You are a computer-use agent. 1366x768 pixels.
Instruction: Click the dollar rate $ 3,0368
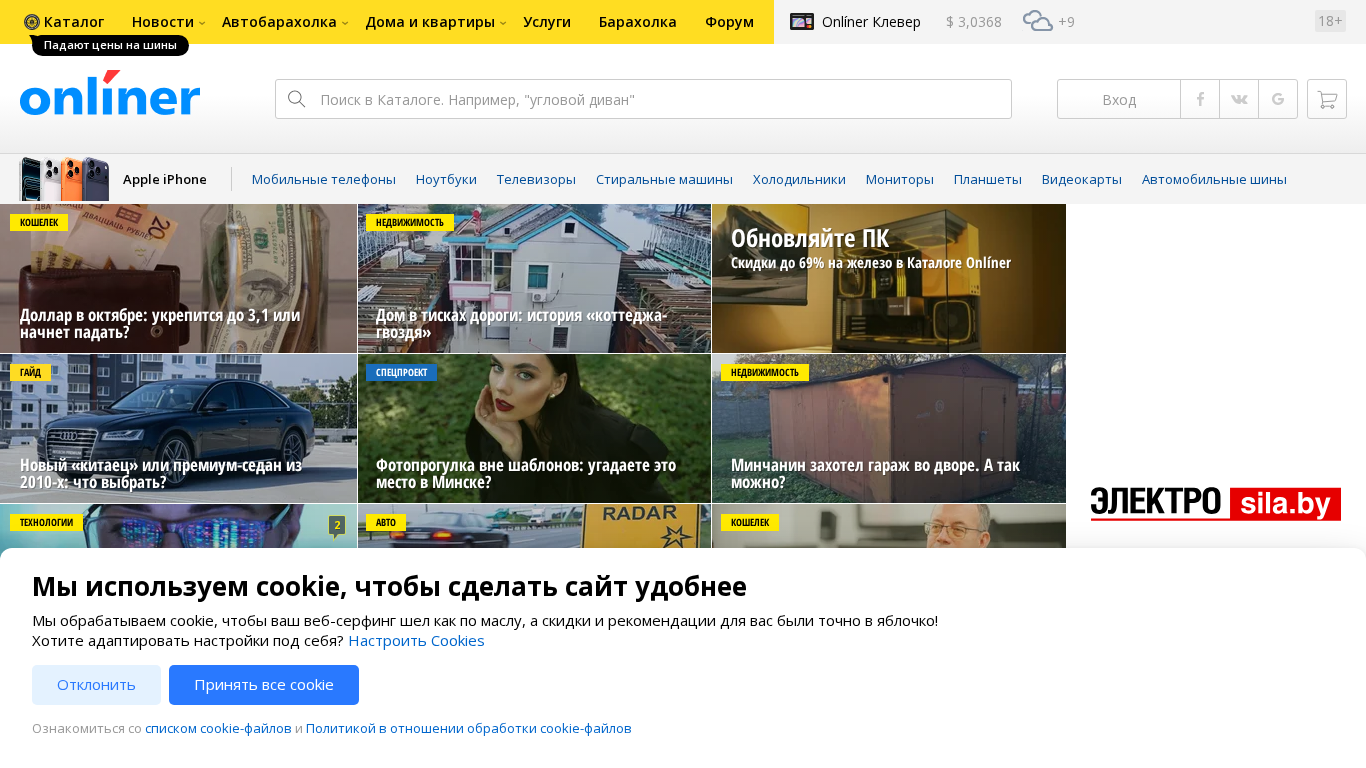tap(974, 21)
